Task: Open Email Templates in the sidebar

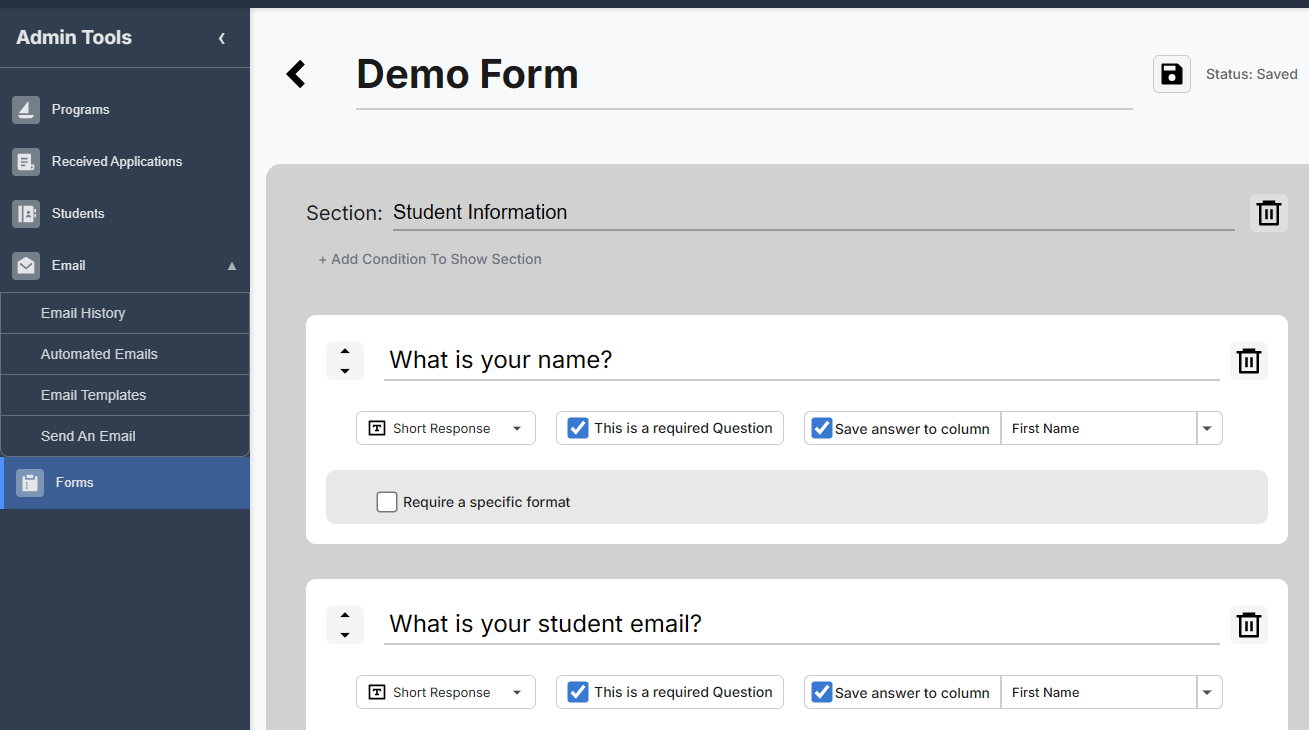Action: pyautogui.click(x=93, y=394)
